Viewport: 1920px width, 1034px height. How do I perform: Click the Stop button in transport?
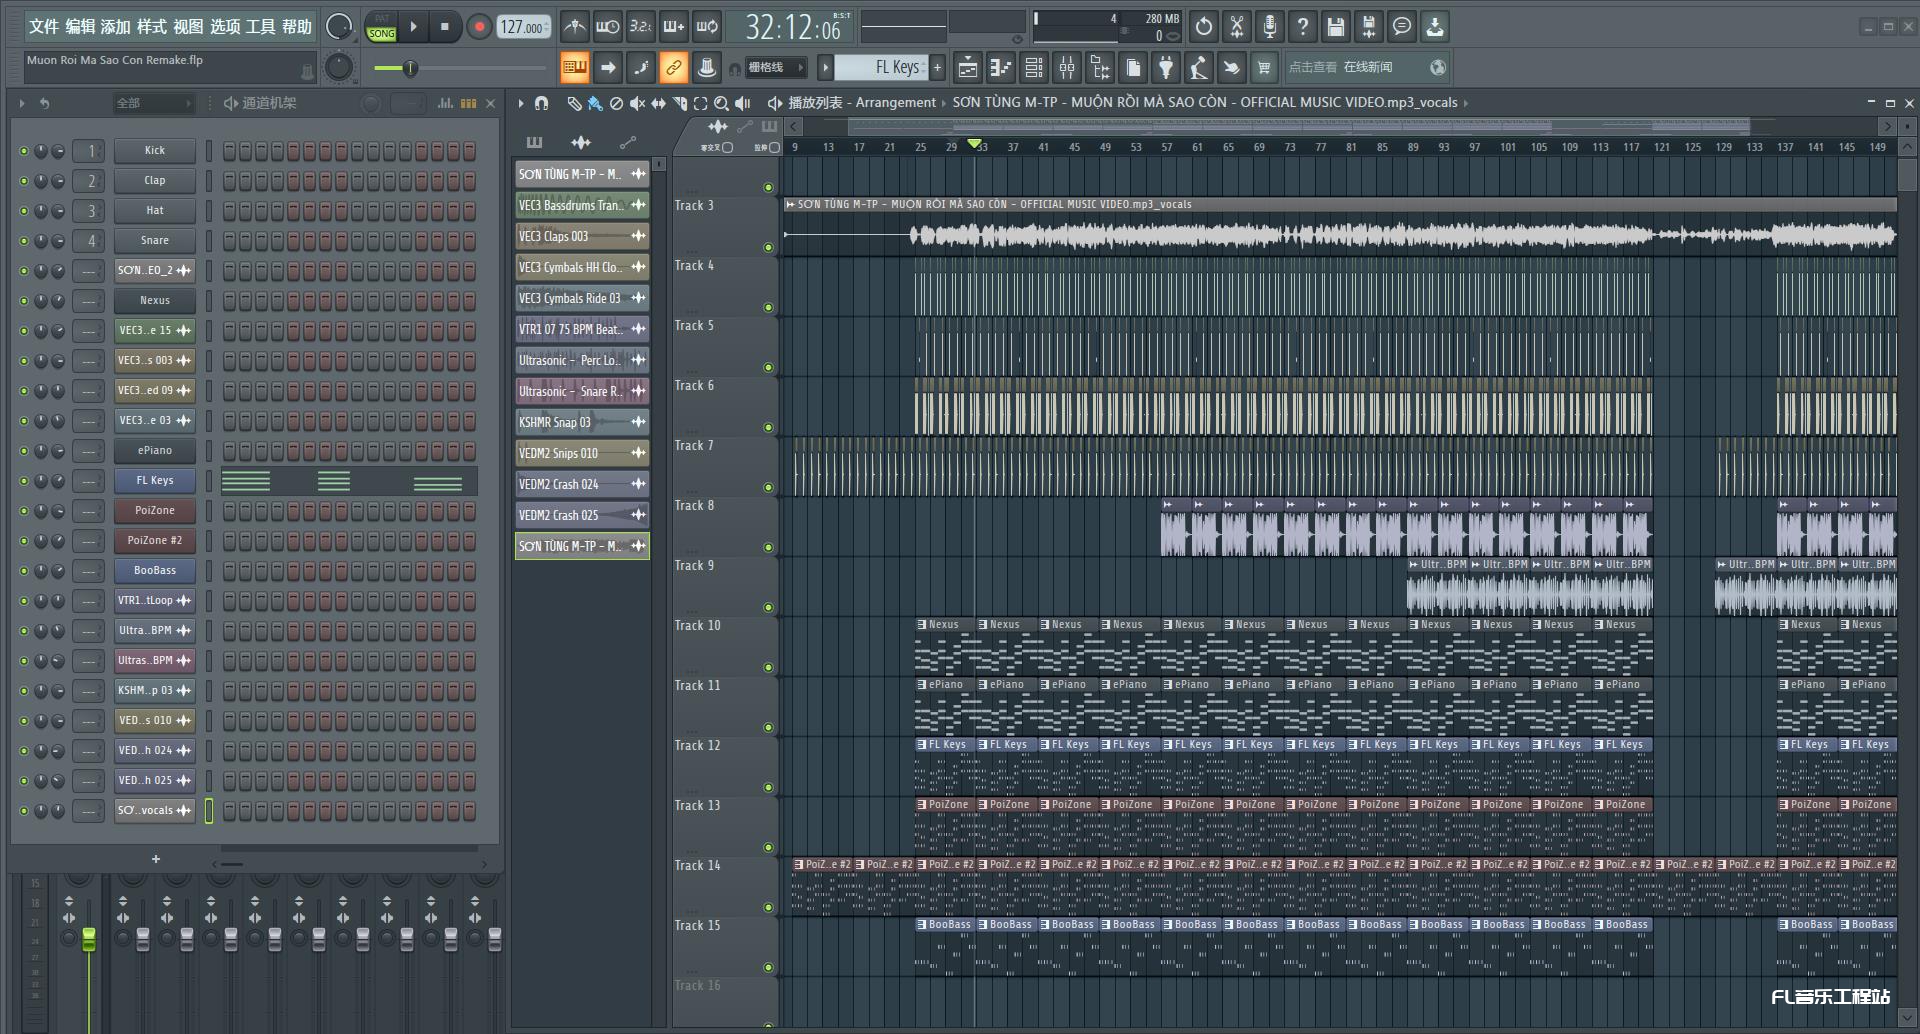(445, 27)
